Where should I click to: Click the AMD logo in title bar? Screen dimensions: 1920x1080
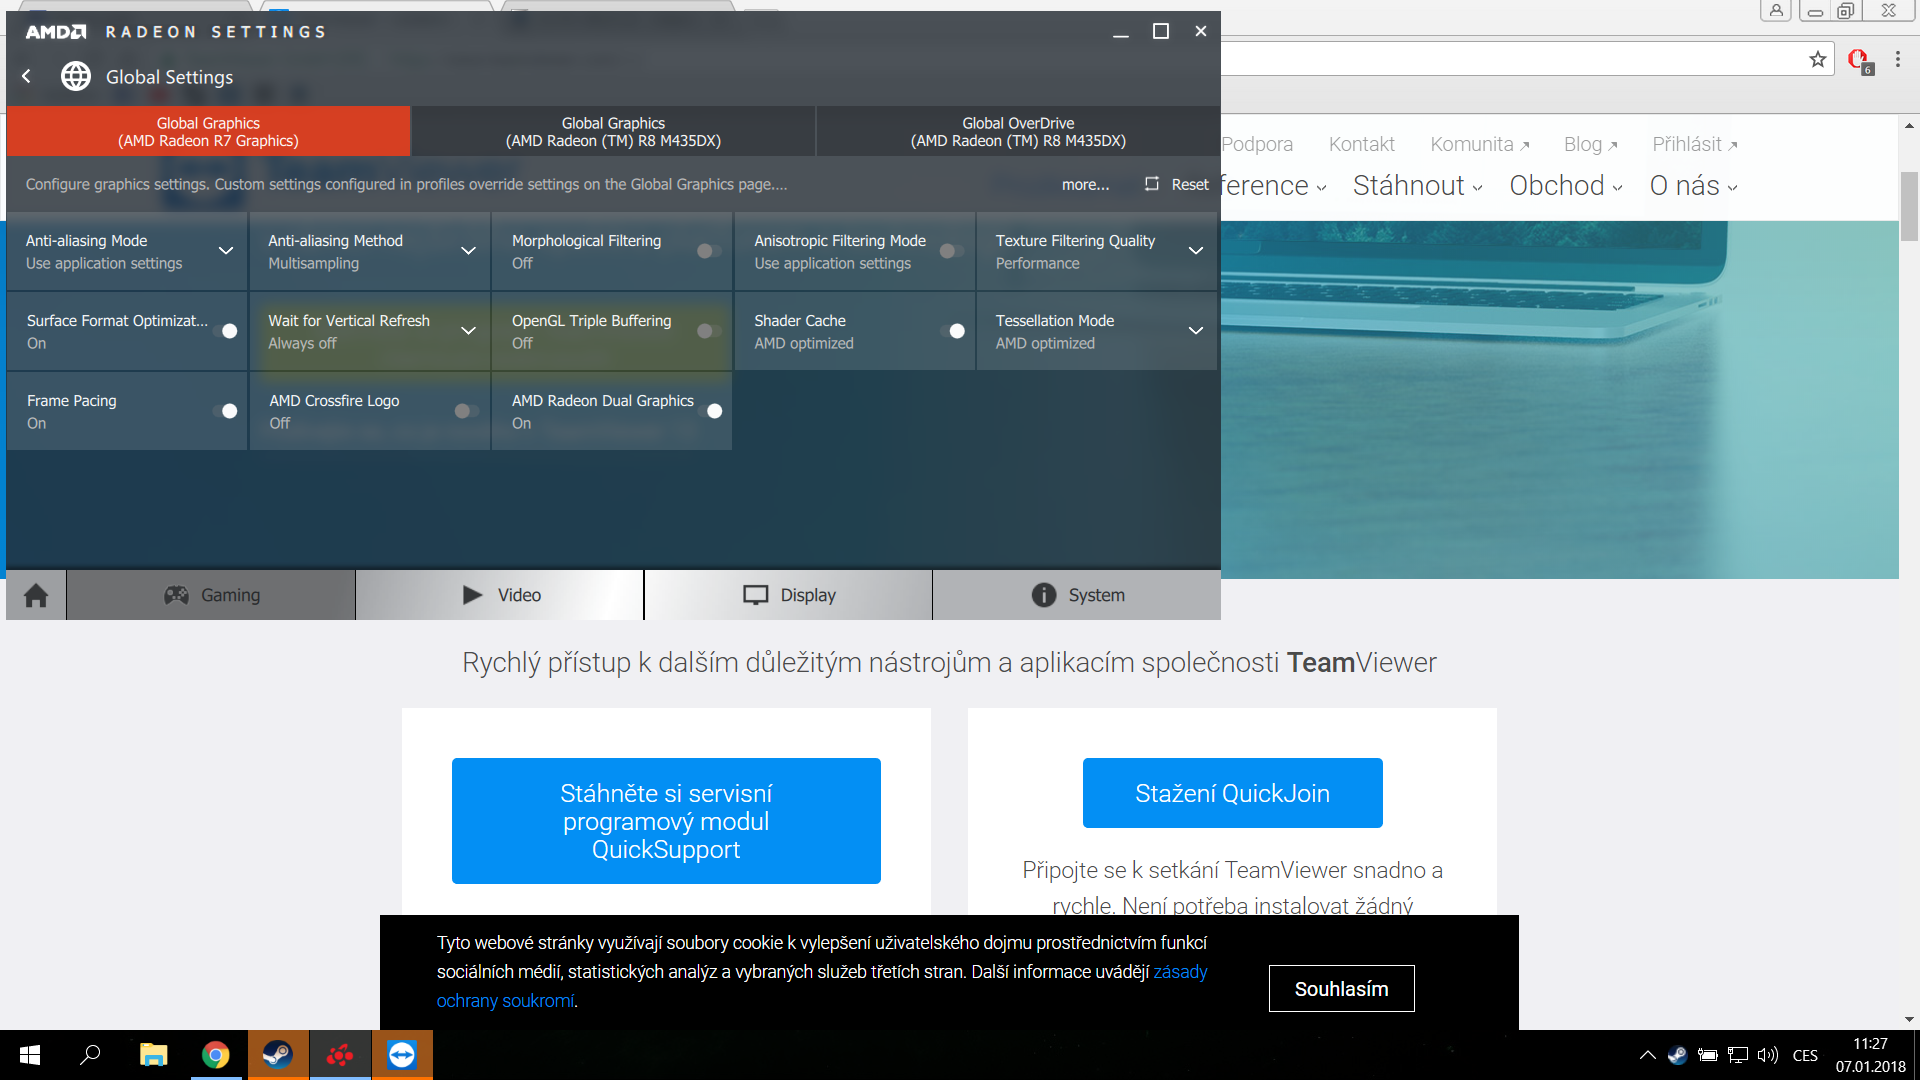coord(56,32)
